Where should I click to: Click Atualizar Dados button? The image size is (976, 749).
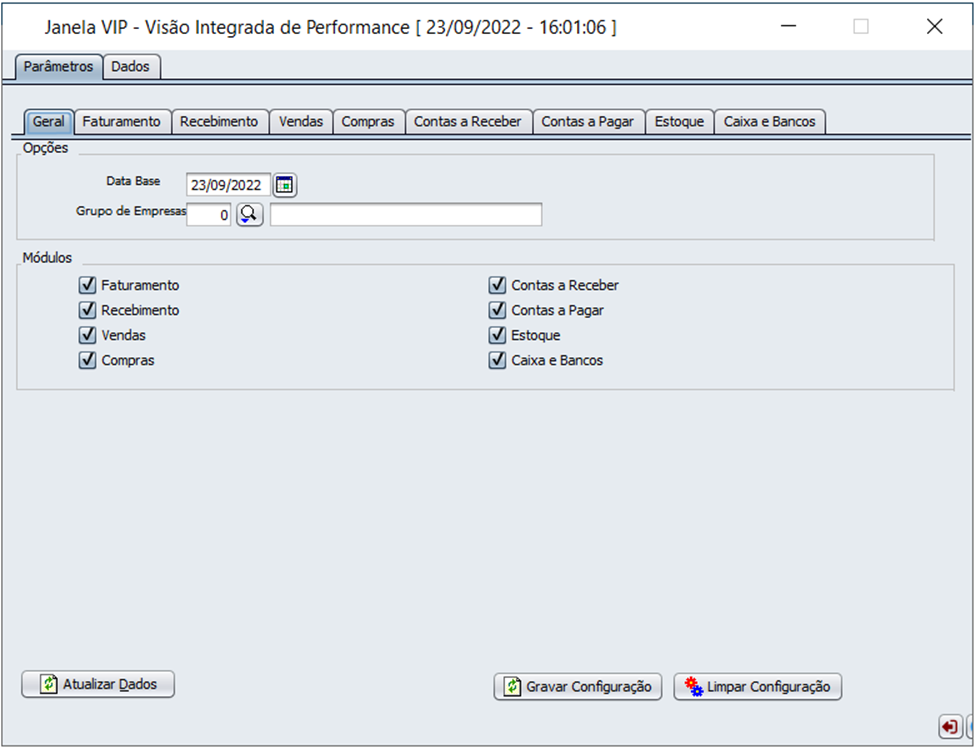[x=98, y=685]
